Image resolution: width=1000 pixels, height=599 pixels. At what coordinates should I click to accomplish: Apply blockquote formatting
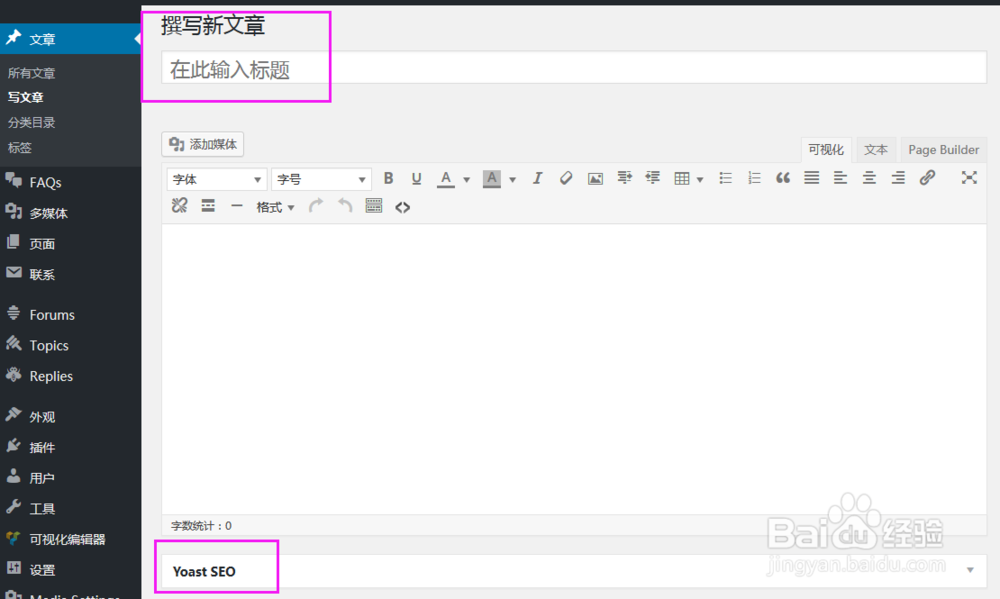tap(783, 178)
